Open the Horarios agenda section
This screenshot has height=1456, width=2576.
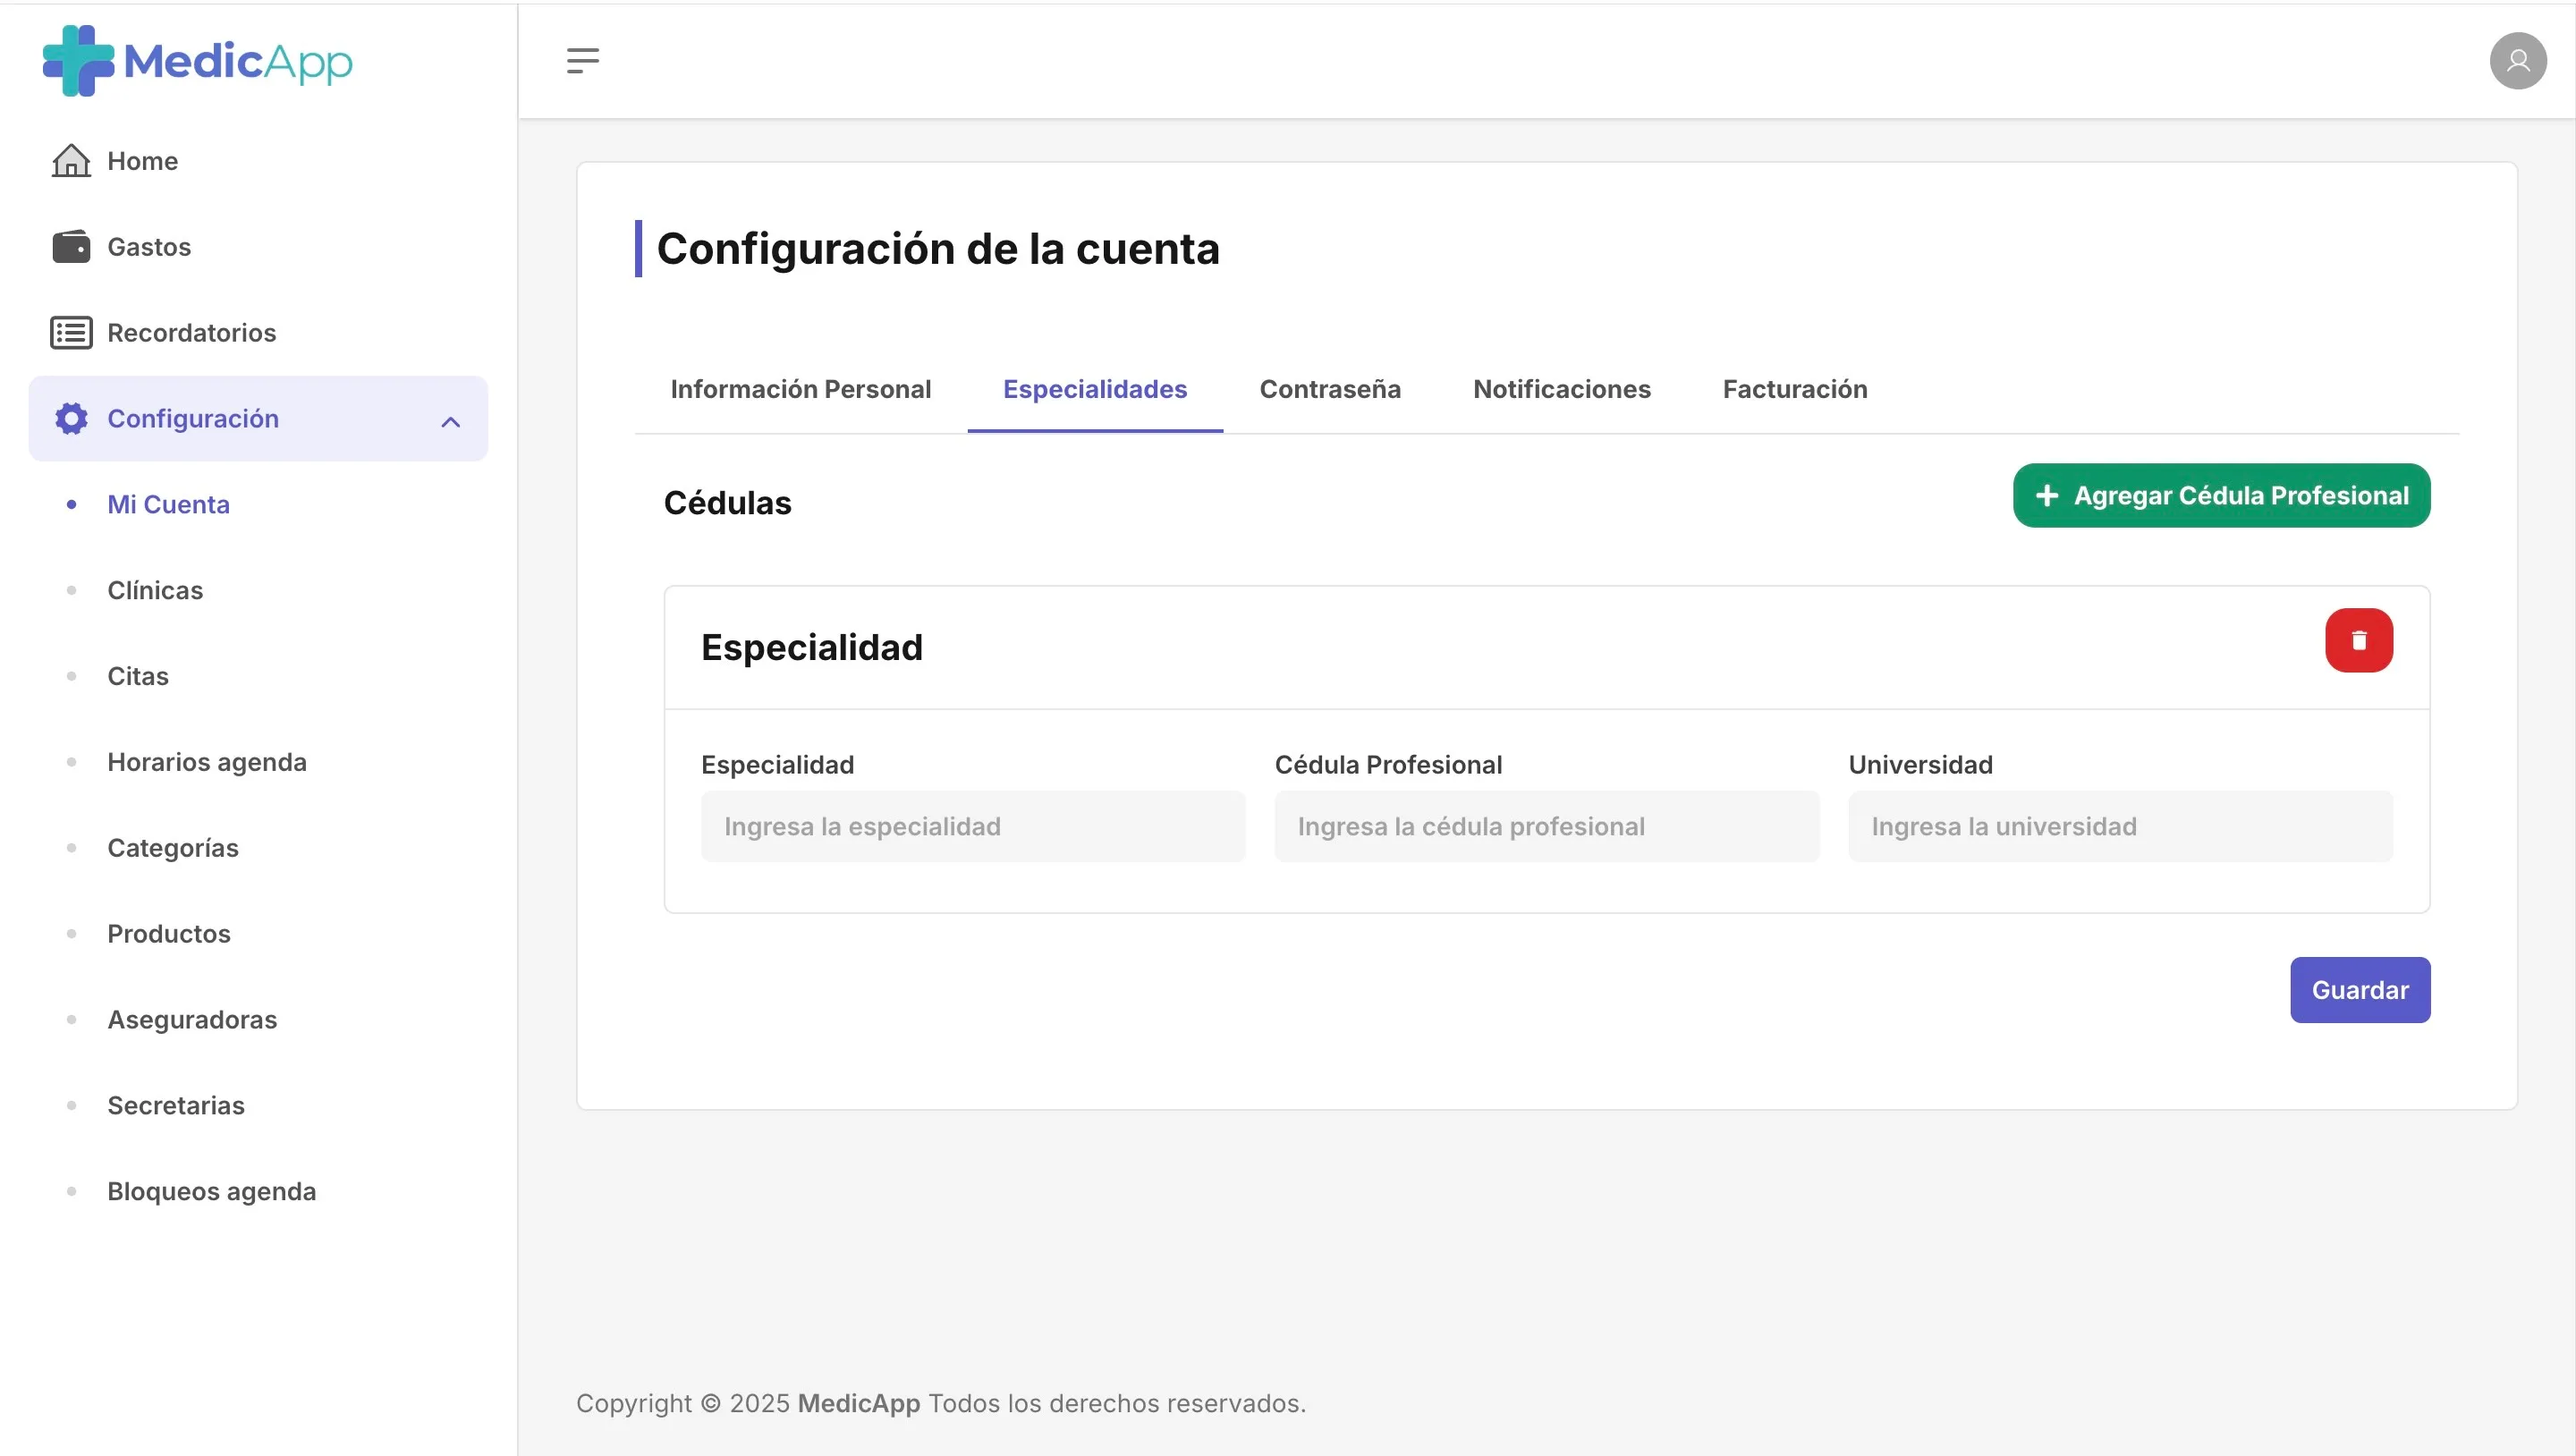point(207,761)
